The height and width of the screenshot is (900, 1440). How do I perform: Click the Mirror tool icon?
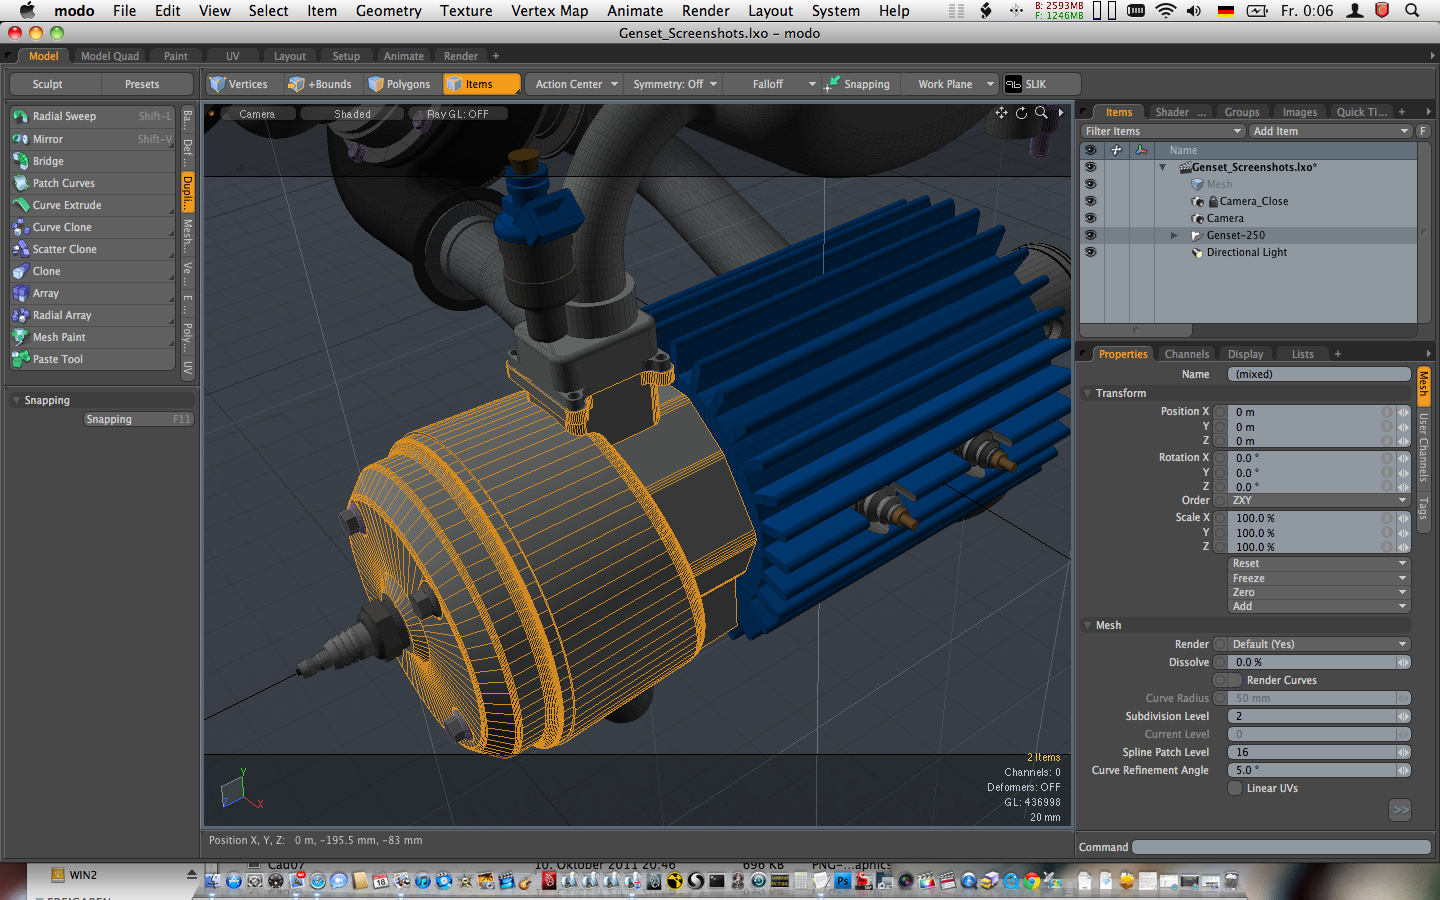(20, 139)
